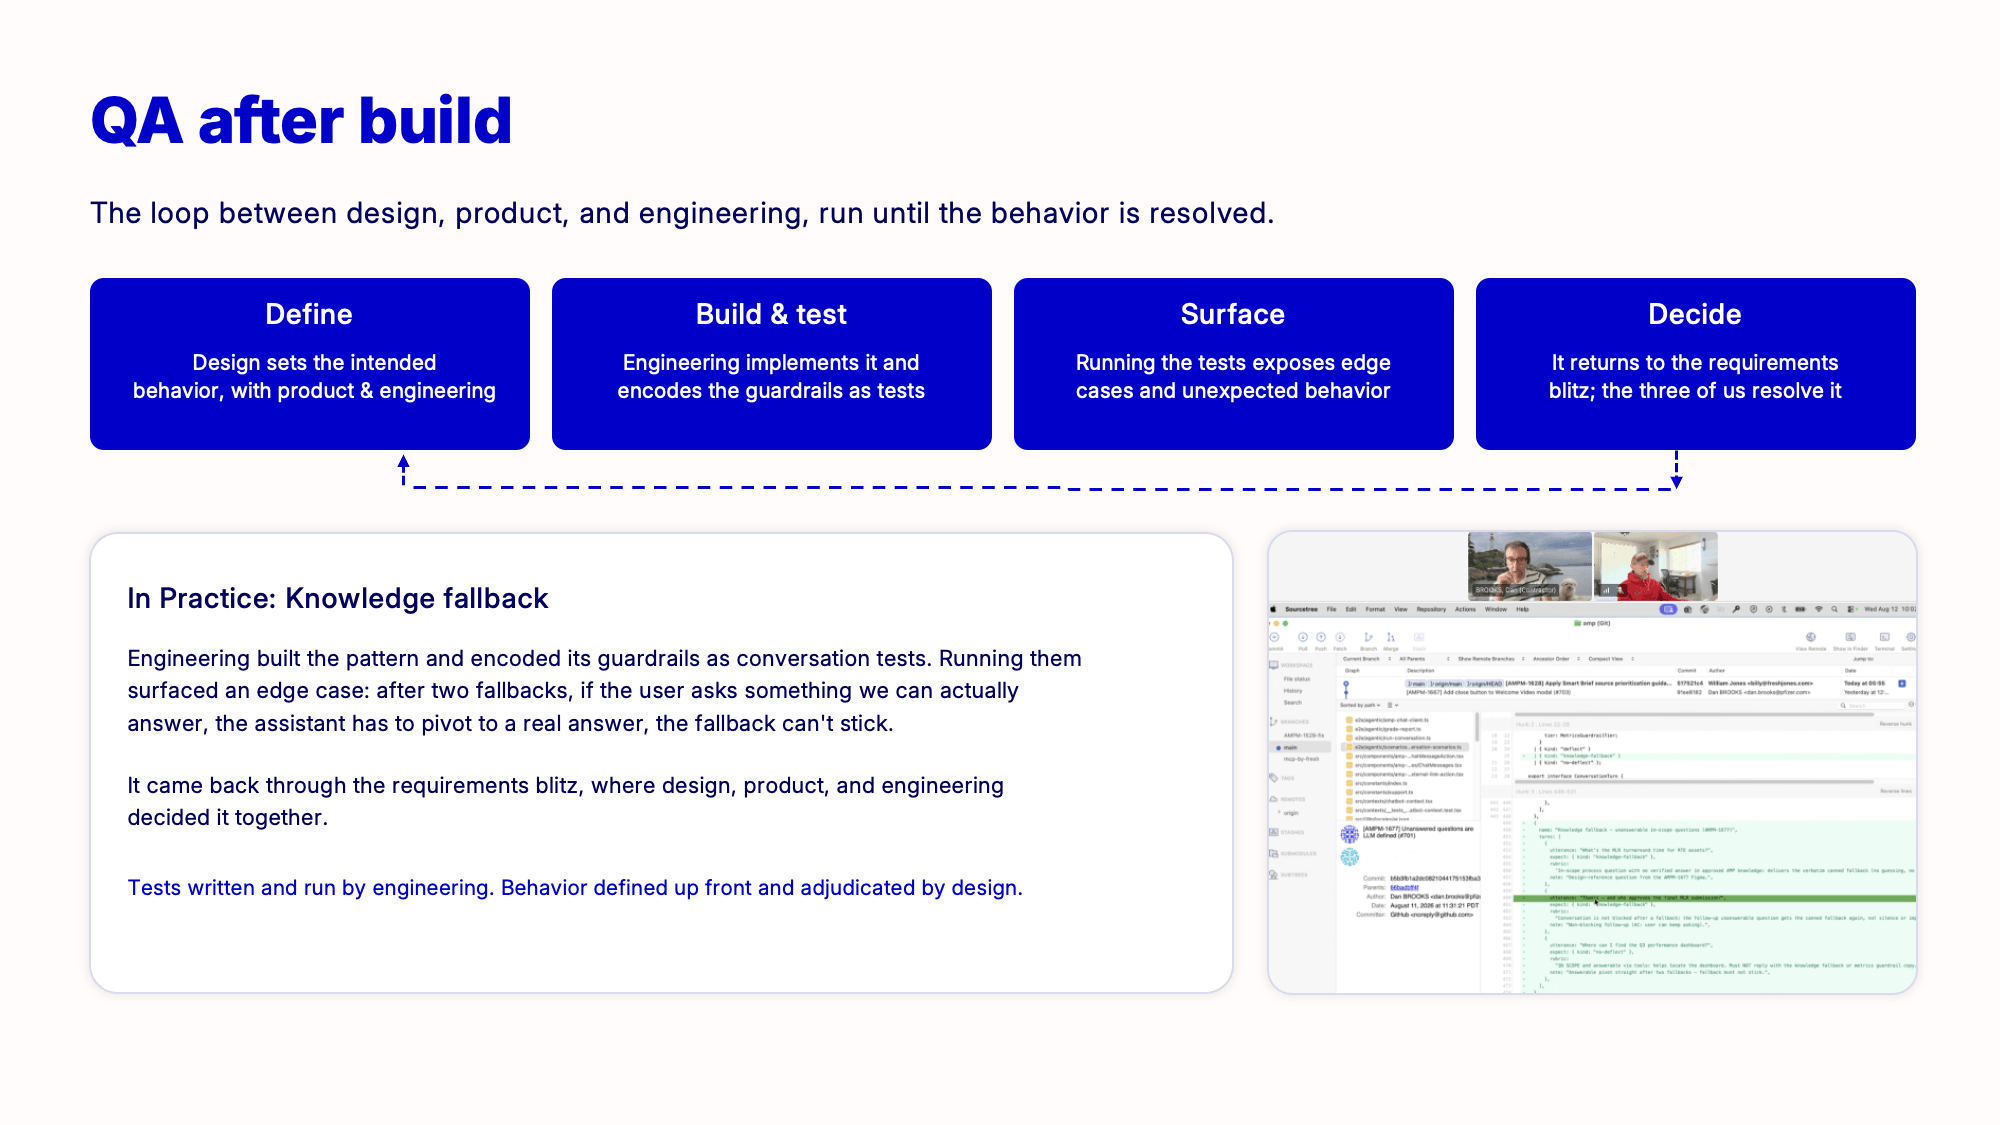Viewport: 2000px width, 1125px height.
Task: Click the Wi-Fi icon in the macOS menu bar
Action: coord(1819,609)
